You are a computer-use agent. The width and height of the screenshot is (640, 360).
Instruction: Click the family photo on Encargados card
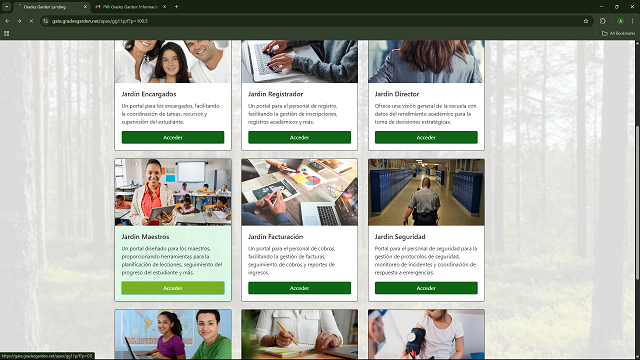(173, 61)
